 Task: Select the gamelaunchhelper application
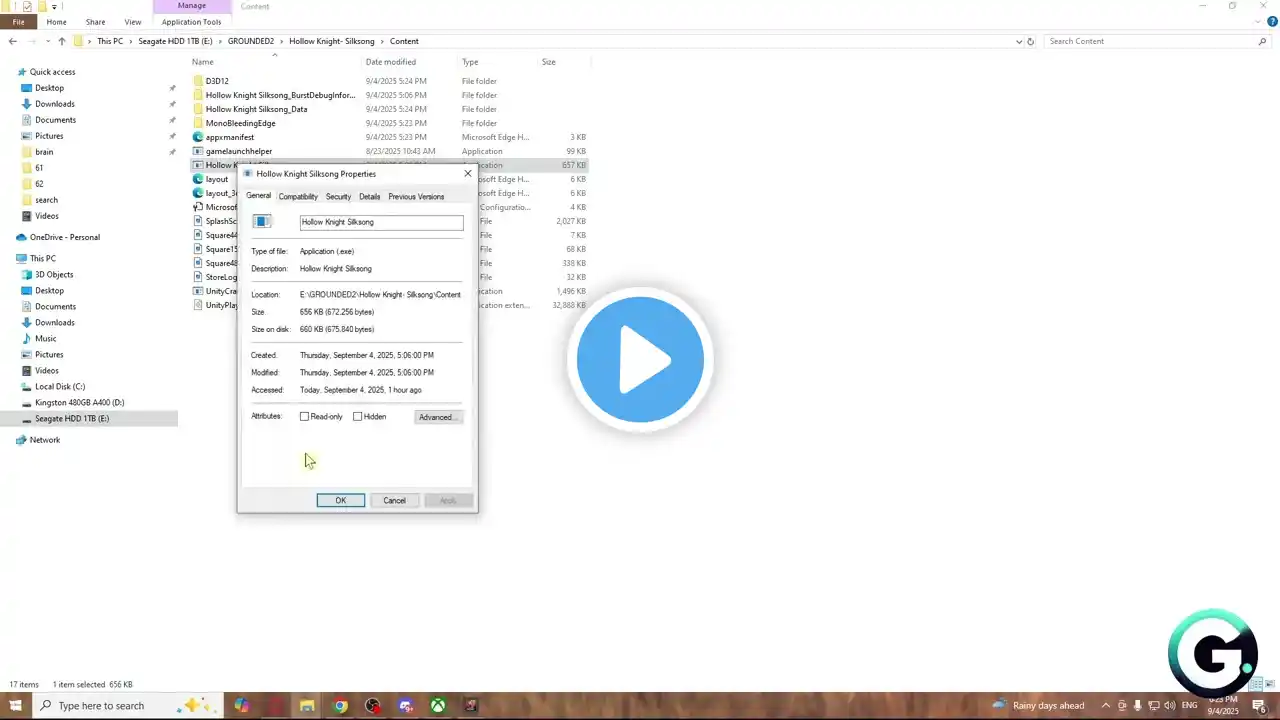pos(239,151)
